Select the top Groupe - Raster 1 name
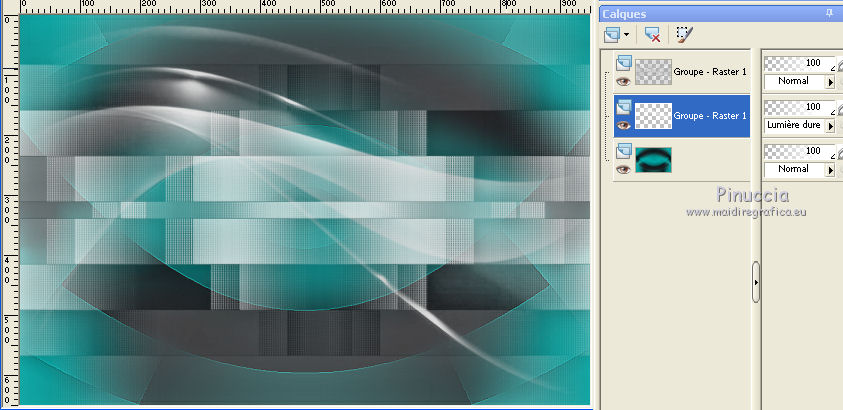The height and width of the screenshot is (410, 843). [710, 71]
